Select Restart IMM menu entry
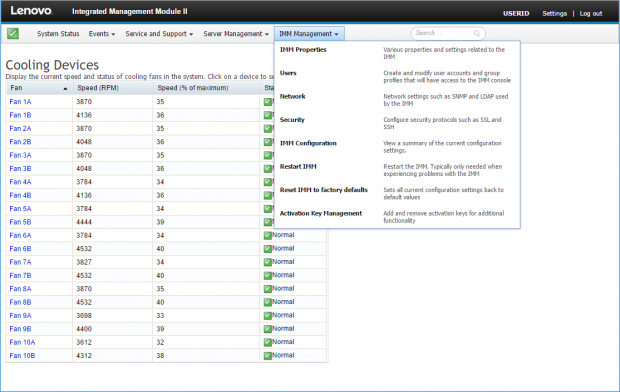This screenshot has width=620, height=392. 298,167
